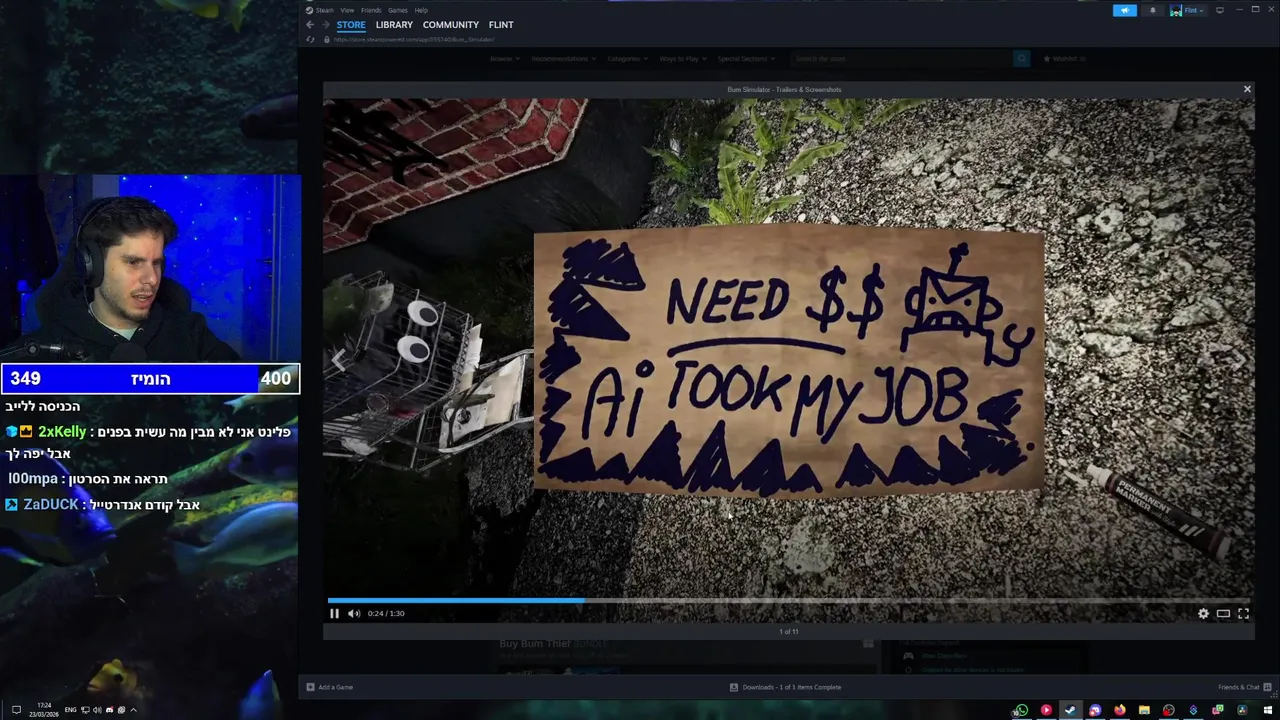The height and width of the screenshot is (720, 1280).
Task: Click the Steam back navigation arrow
Action: pyautogui.click(x=310, y=25)
